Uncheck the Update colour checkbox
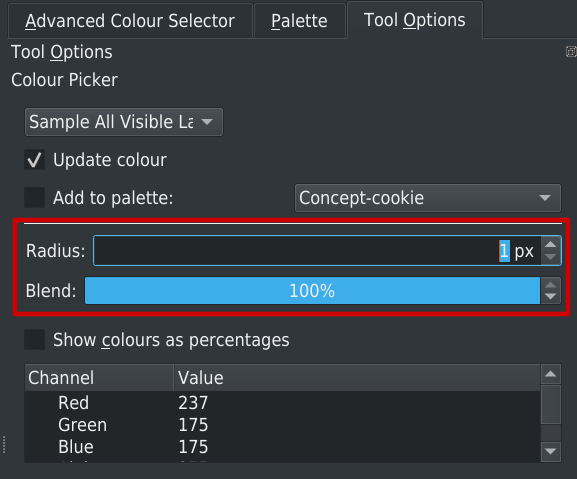 click(35, 160)
